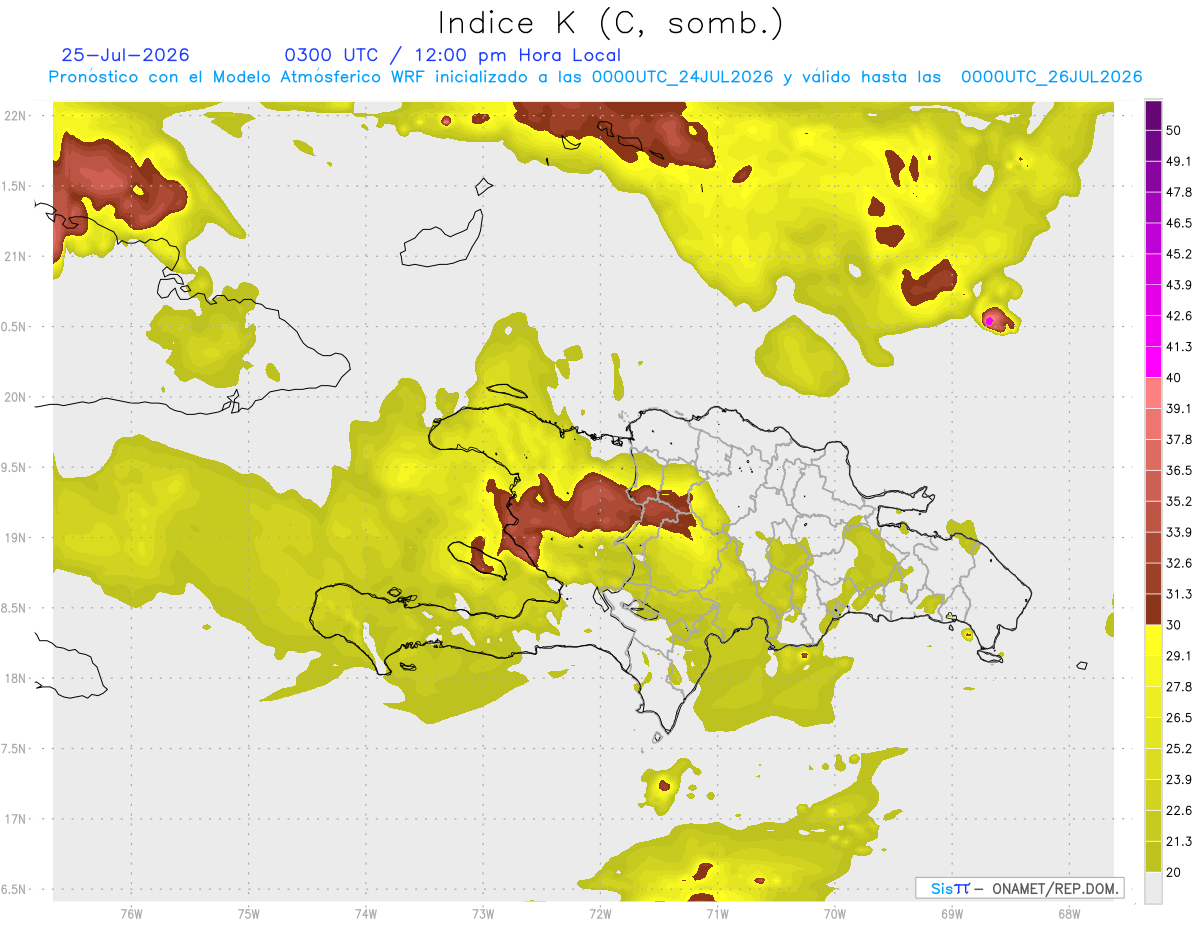Image resolution: width=1200 pixels, height=927 pixels.
Task: Click the "35.2" color scale label
Action: tap(1179, 501)
